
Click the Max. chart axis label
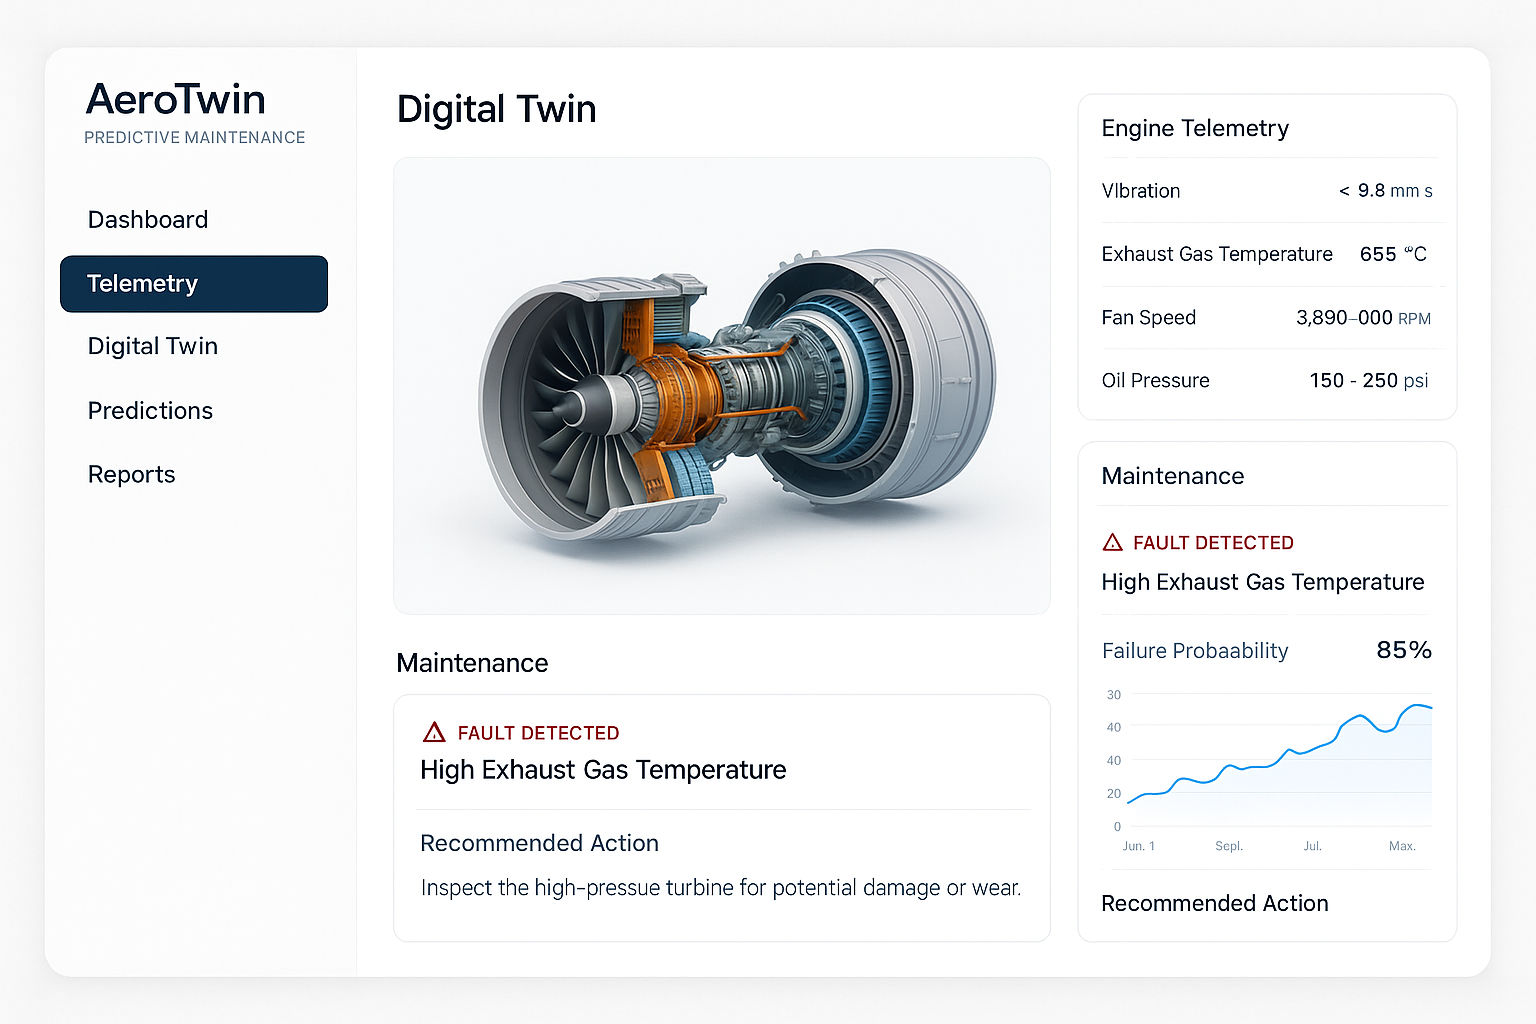click(1402, 846)
